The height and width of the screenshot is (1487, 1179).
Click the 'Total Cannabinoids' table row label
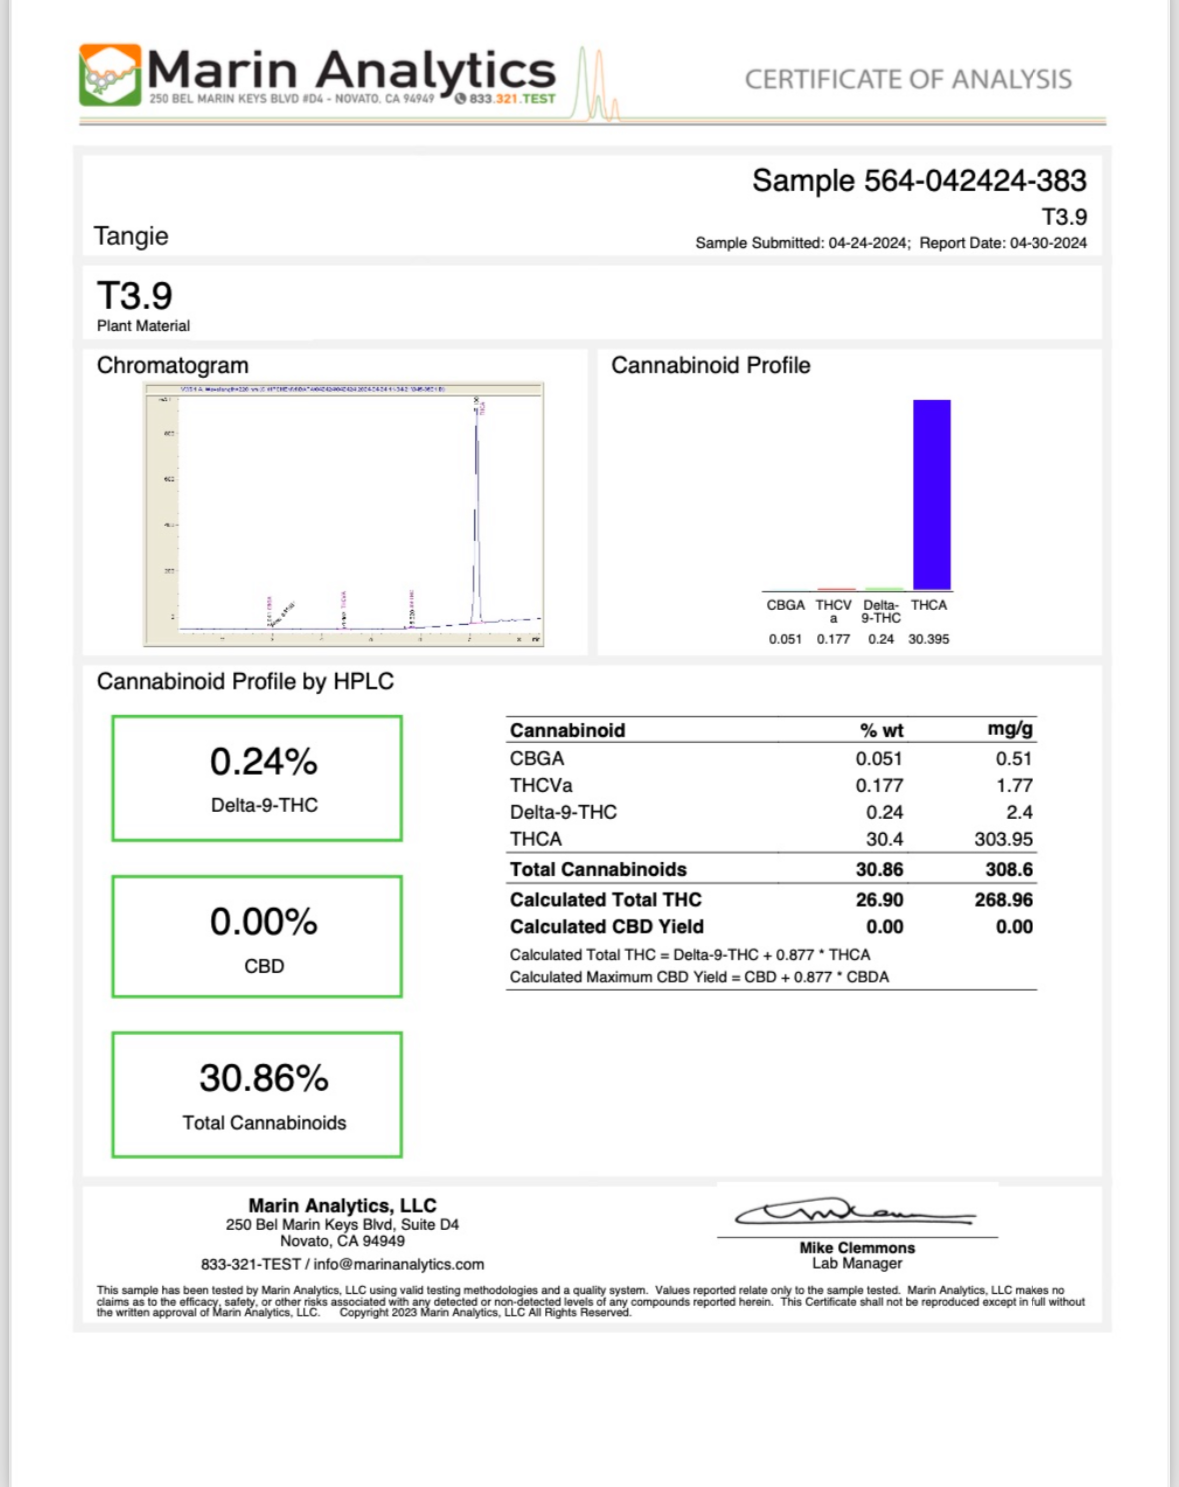click(x=598, y=870)
